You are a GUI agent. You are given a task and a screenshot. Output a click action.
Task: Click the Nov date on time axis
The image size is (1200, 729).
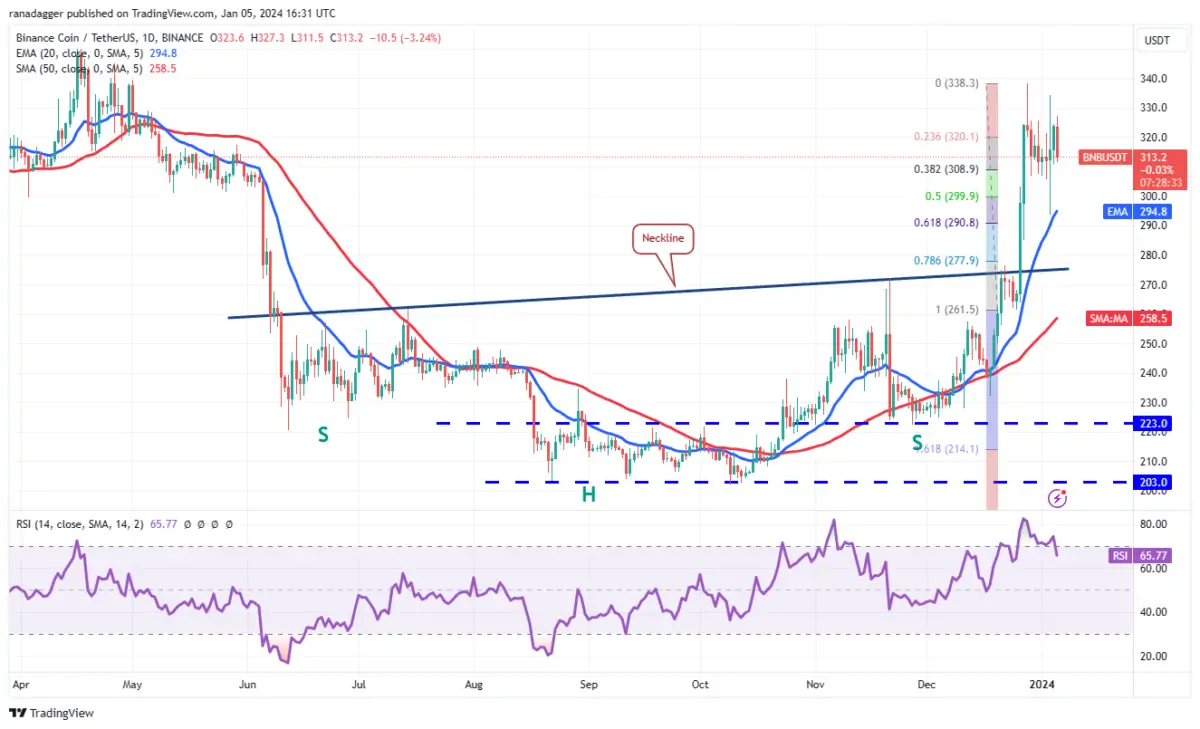point(815,685)
